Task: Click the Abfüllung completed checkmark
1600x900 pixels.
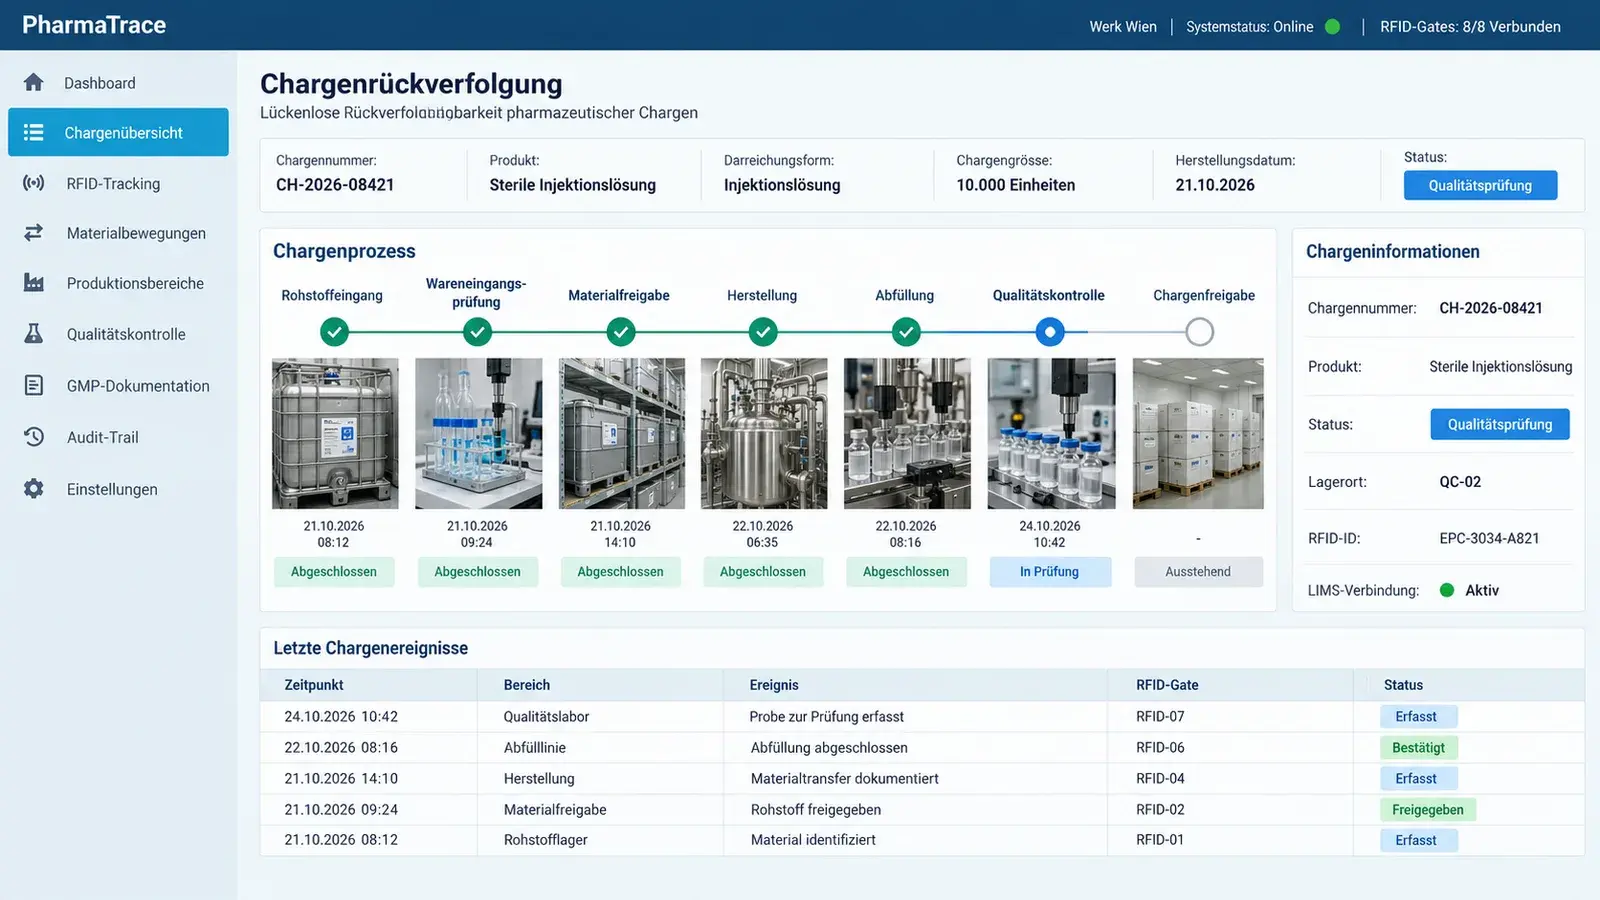Action: (x=906, y=331)
